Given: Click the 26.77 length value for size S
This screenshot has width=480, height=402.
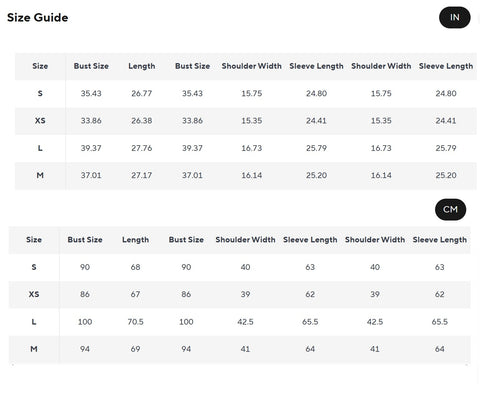Looking at the screenshot, I should (142, 93).
